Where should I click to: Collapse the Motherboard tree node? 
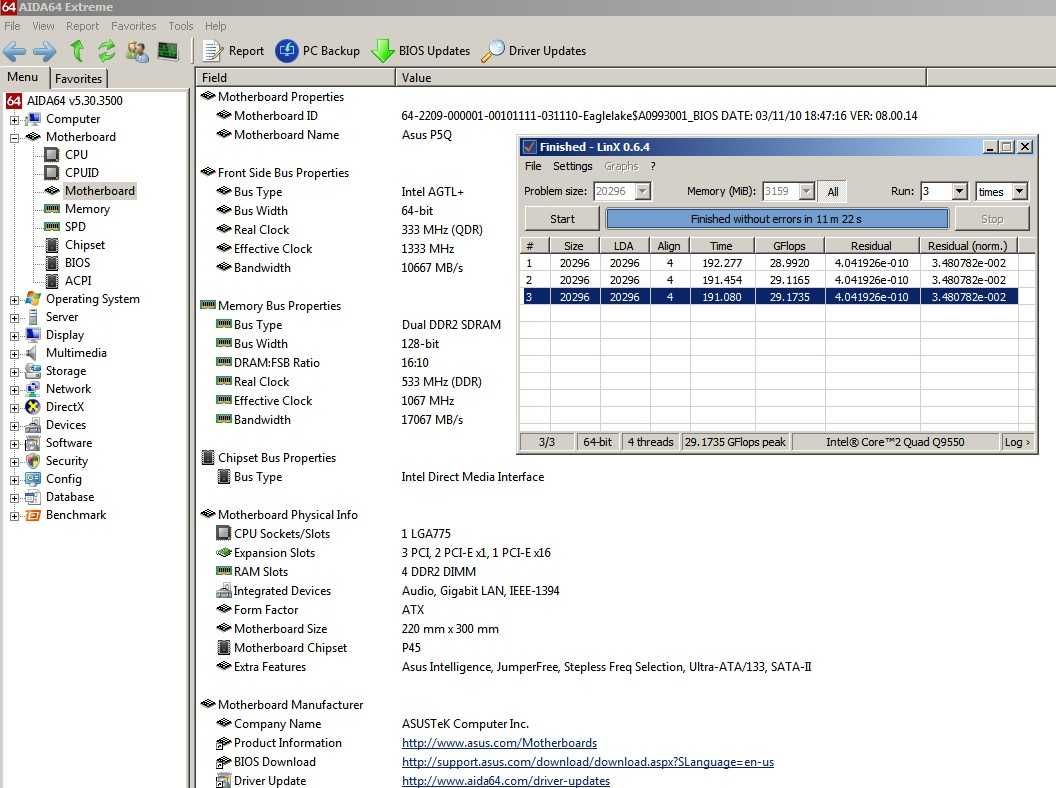pyautogui.click(x=15, y=137)
